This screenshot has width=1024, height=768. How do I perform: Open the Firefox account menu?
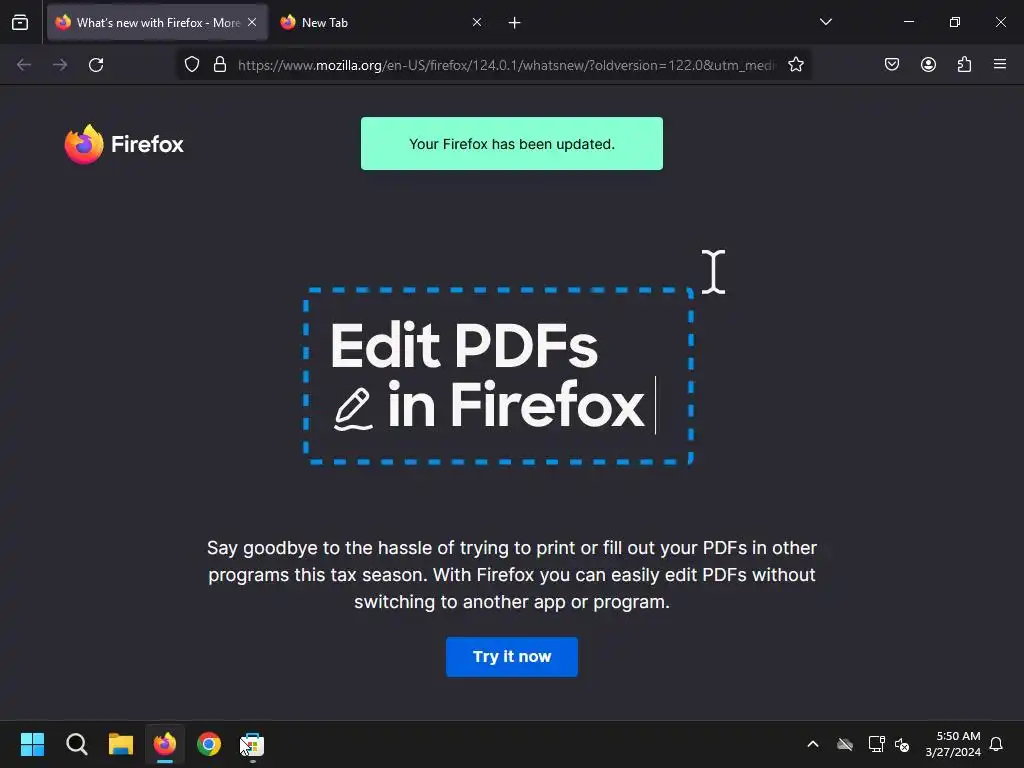coord(928,65)
